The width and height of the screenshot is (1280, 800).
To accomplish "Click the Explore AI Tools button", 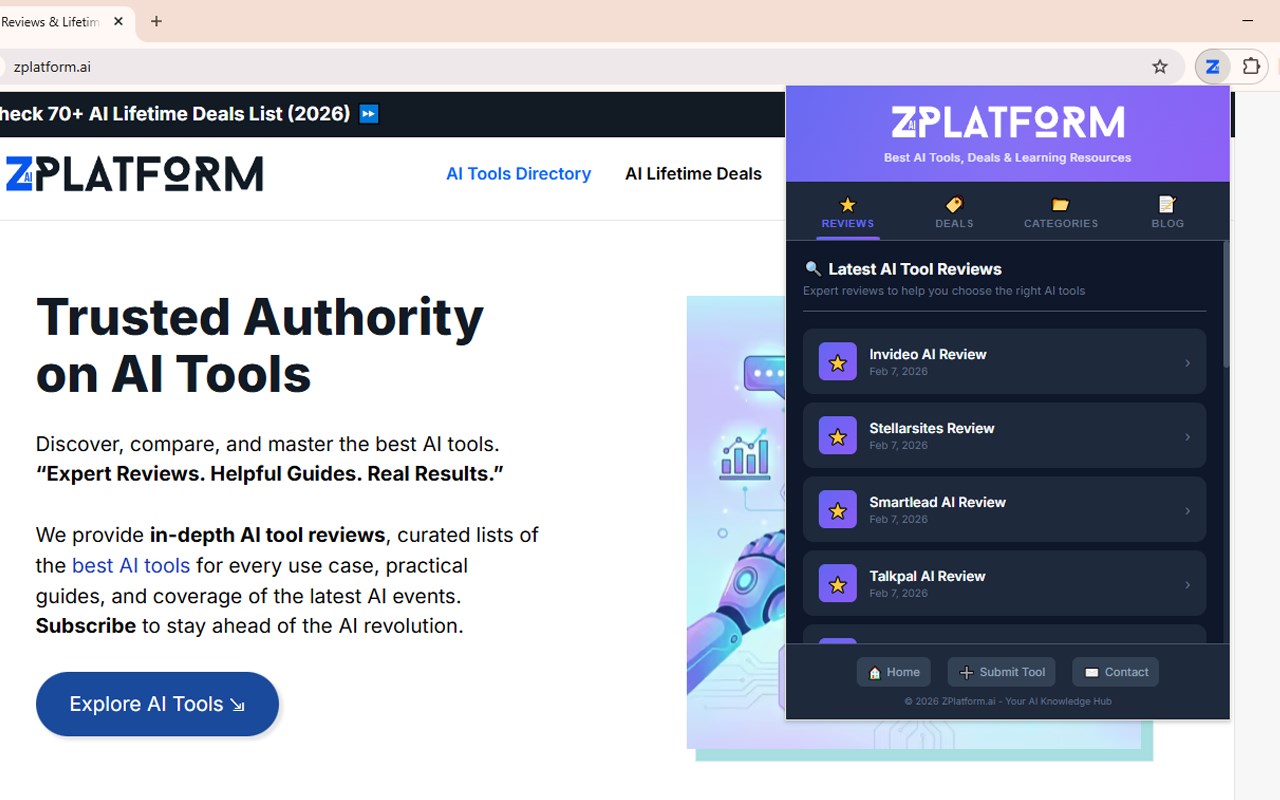I will point(157,704).
